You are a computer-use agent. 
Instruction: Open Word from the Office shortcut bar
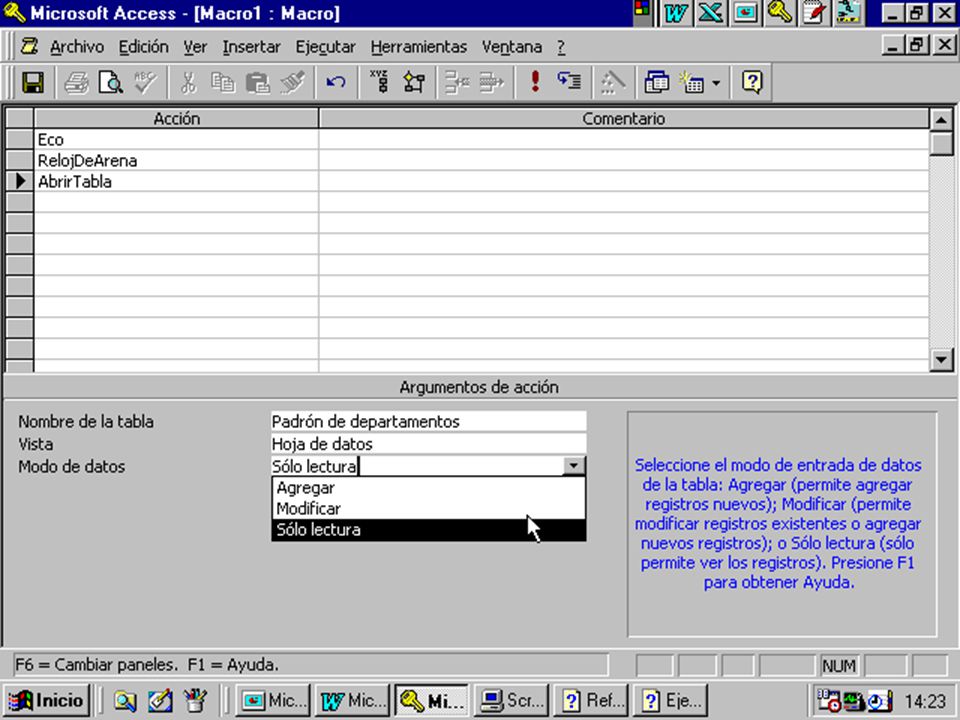676,13
